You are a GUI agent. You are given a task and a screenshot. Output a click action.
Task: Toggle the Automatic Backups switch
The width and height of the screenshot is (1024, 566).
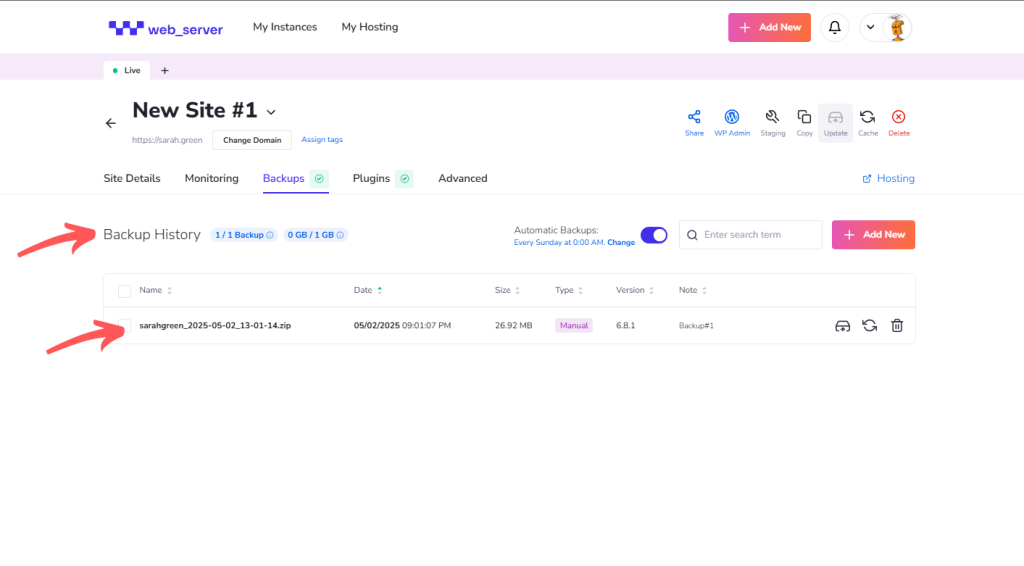click(x=654, y=235)
